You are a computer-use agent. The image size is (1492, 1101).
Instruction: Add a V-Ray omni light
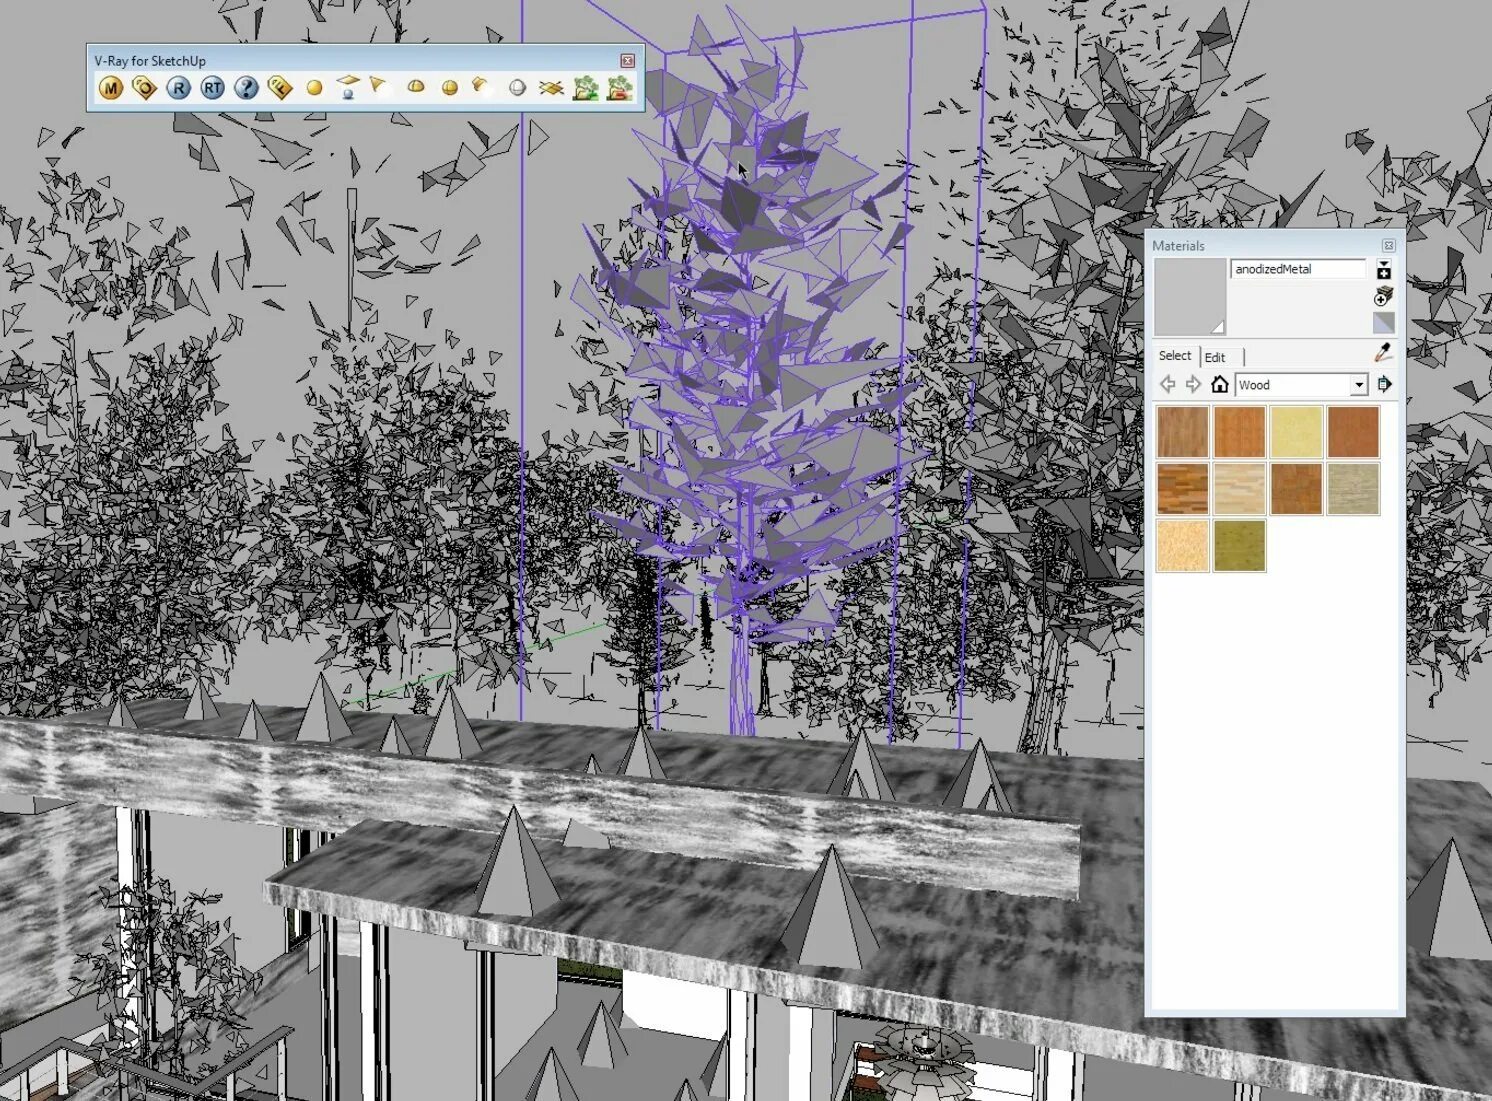click(312, 87)
